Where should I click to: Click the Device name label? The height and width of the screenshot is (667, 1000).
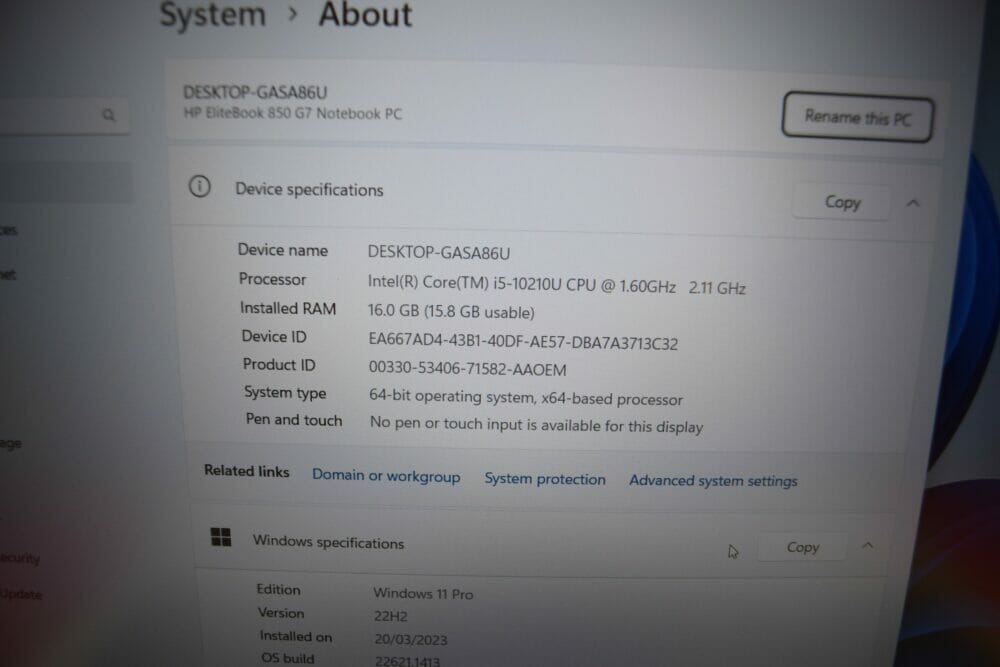click(283, 250)
